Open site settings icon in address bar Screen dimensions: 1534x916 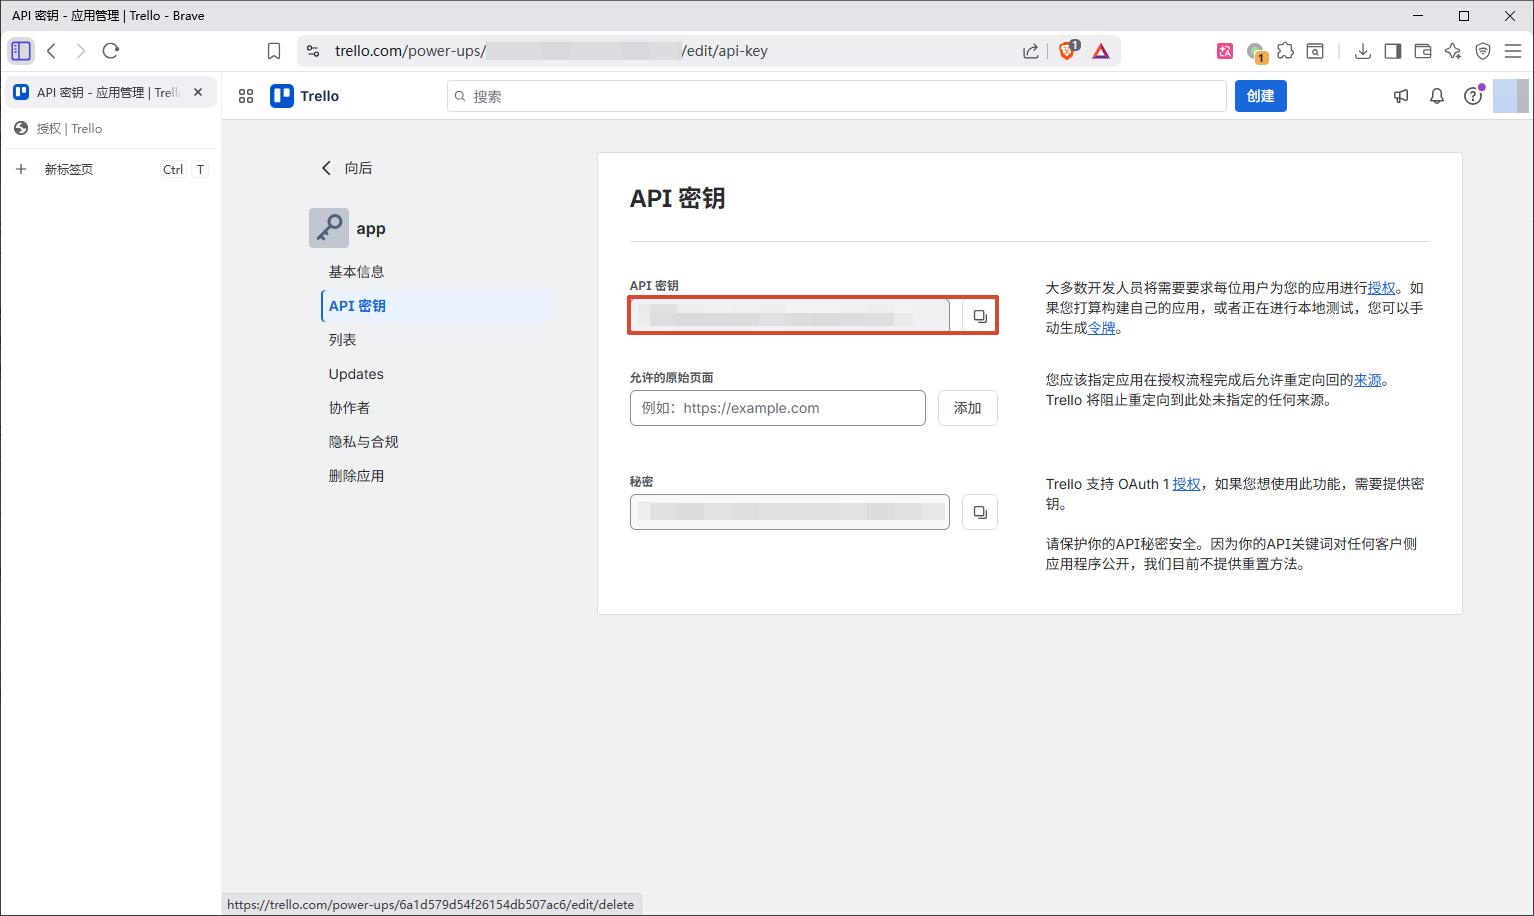point(313,51)
